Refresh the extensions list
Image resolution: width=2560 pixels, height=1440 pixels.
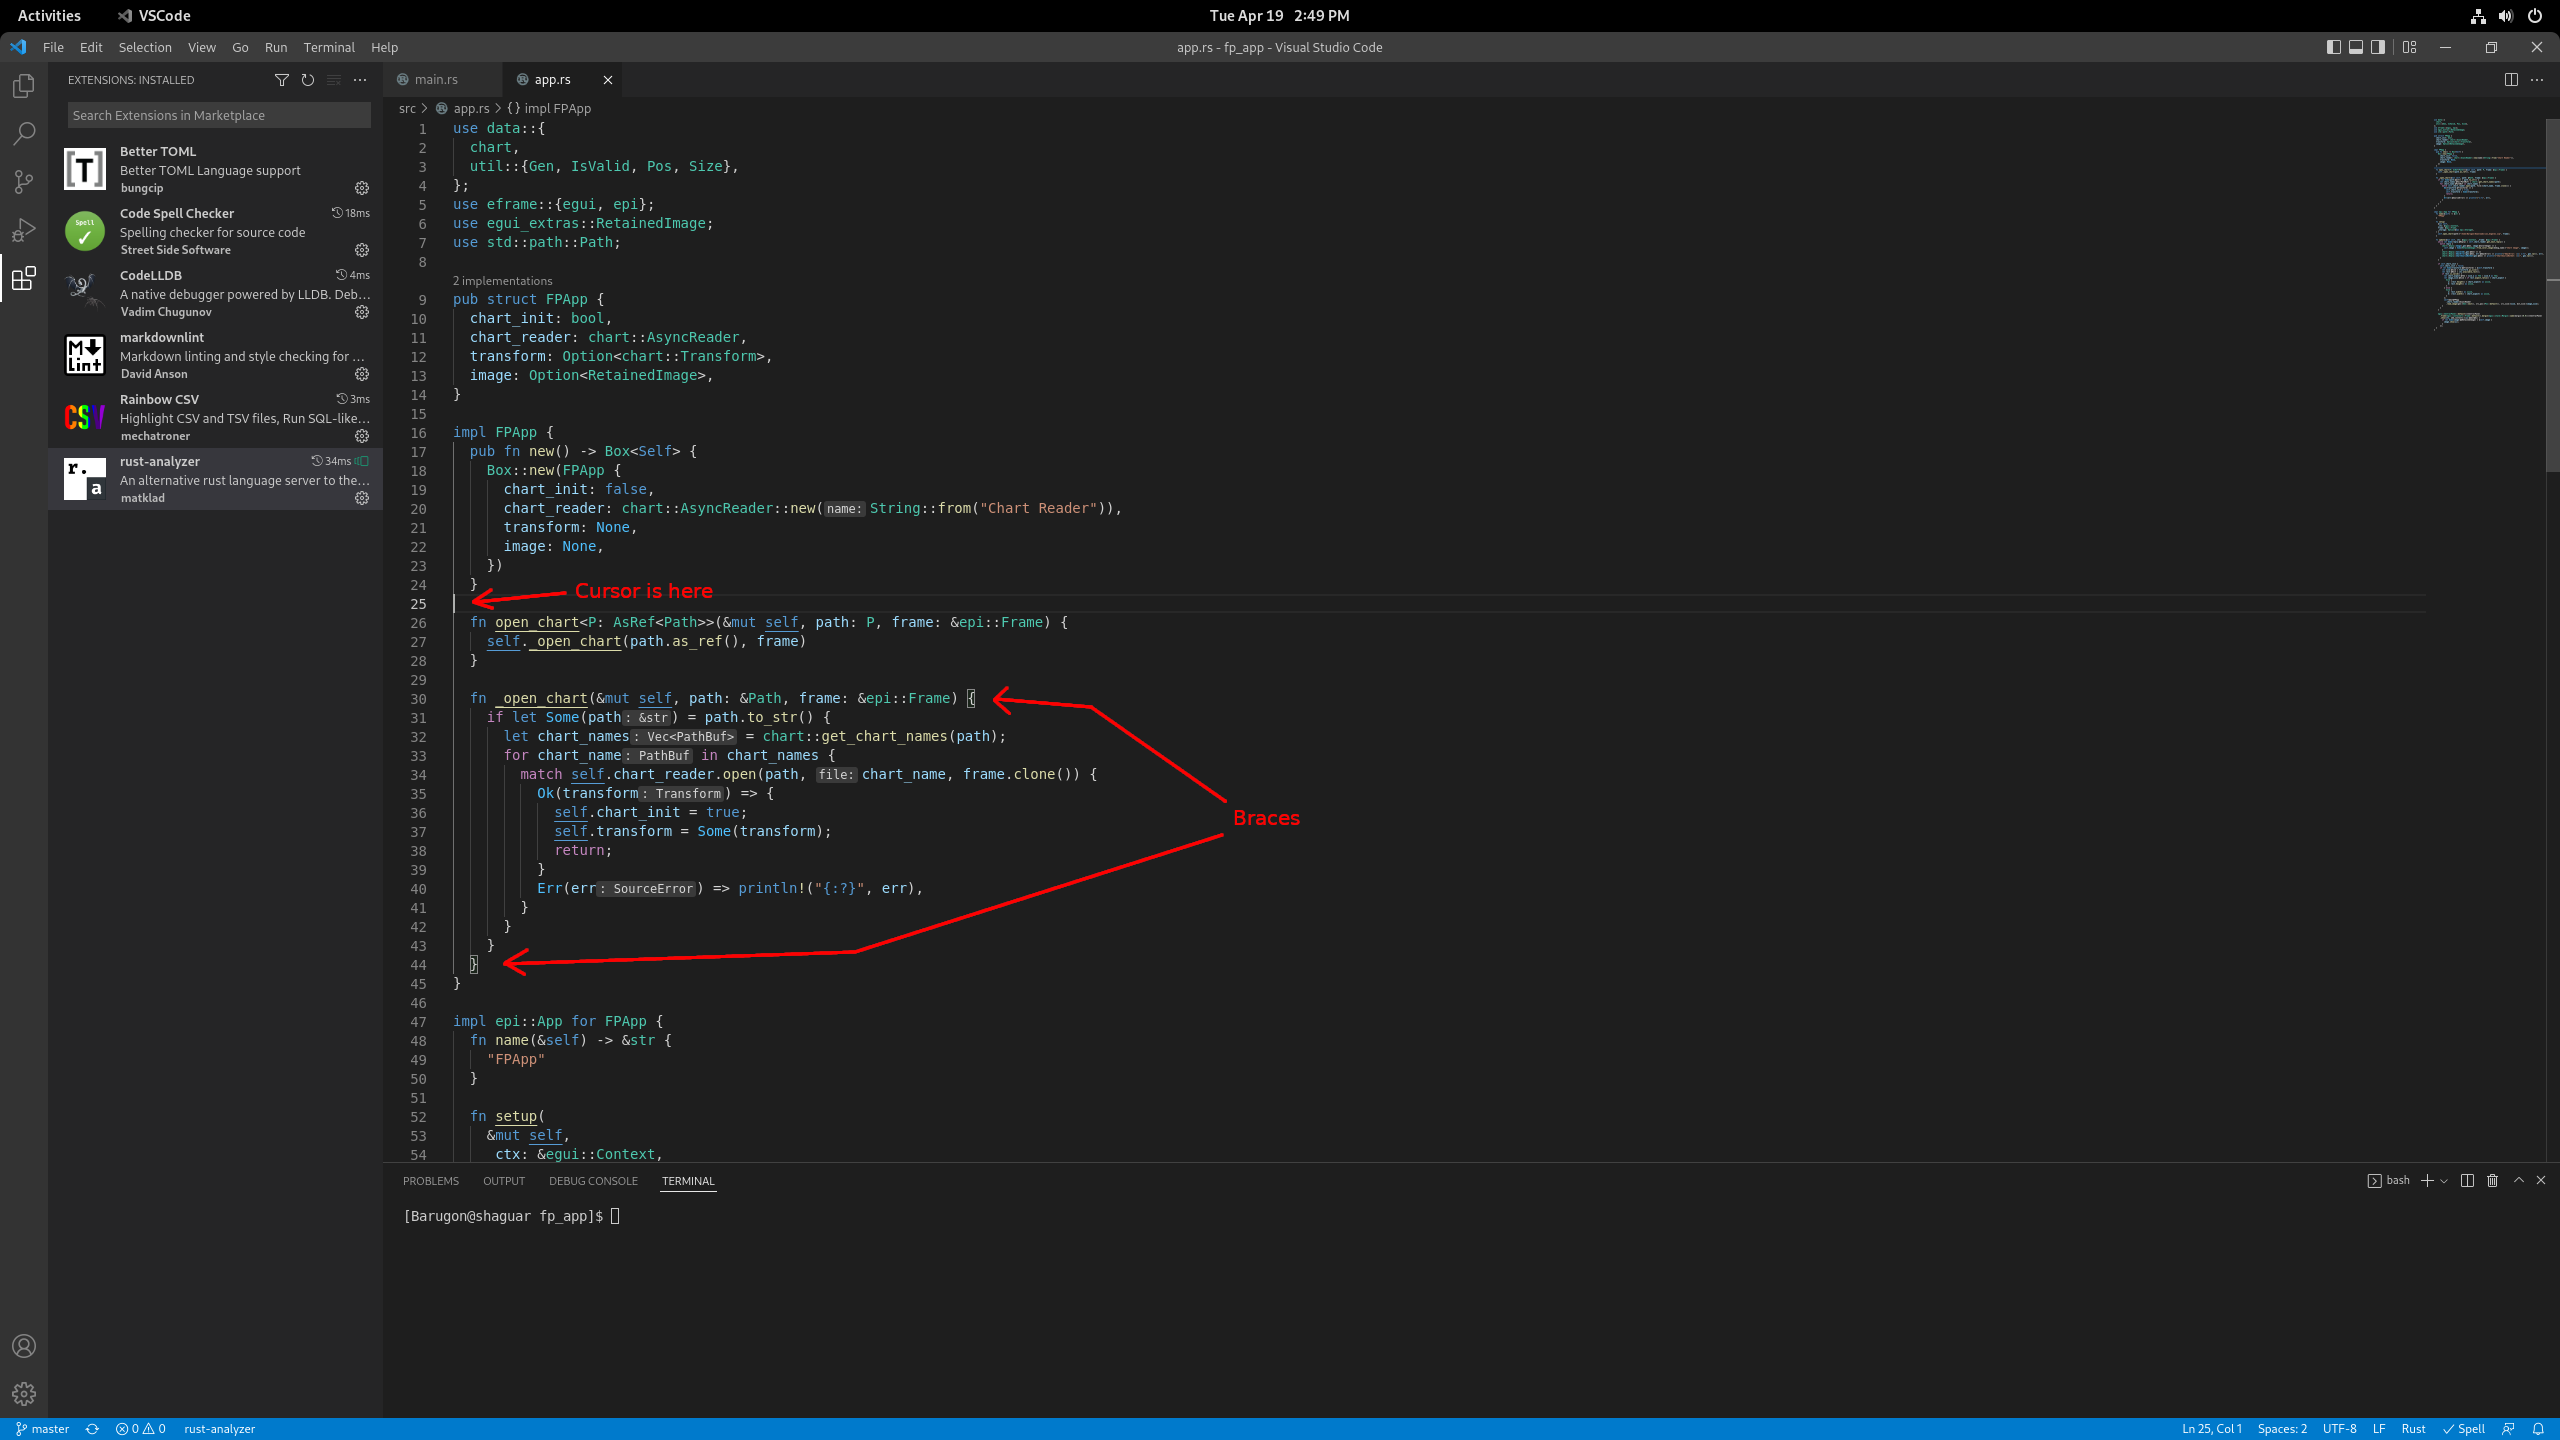click(308, 80)
